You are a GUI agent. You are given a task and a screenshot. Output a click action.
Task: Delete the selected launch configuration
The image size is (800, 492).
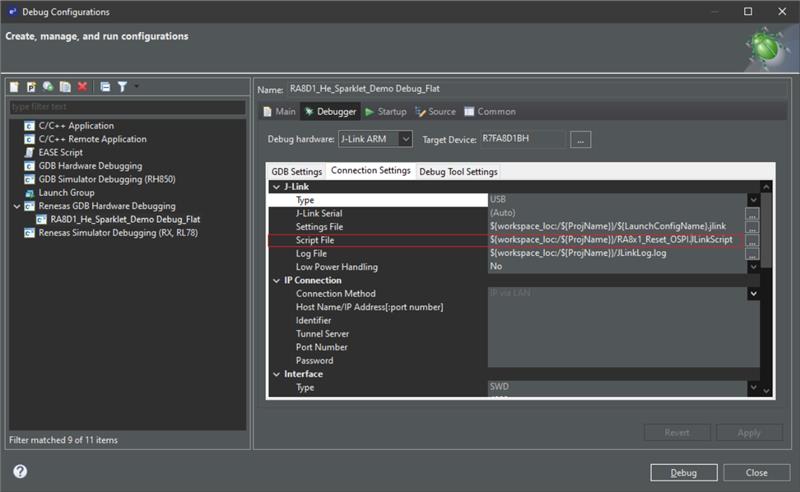pos(82,88)
